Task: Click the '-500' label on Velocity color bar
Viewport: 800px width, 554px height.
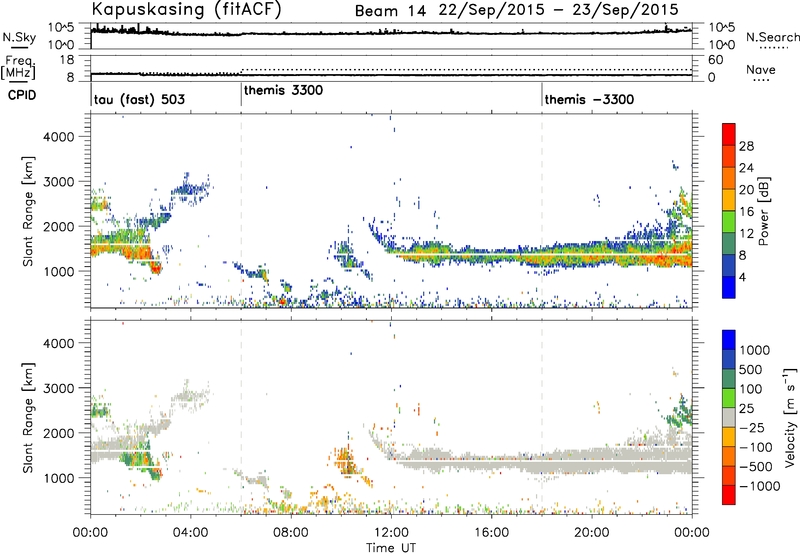Action: [755, 467]
